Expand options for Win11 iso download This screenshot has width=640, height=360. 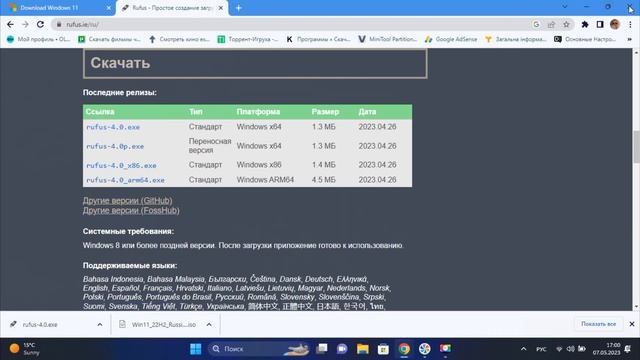pos(209,324)
